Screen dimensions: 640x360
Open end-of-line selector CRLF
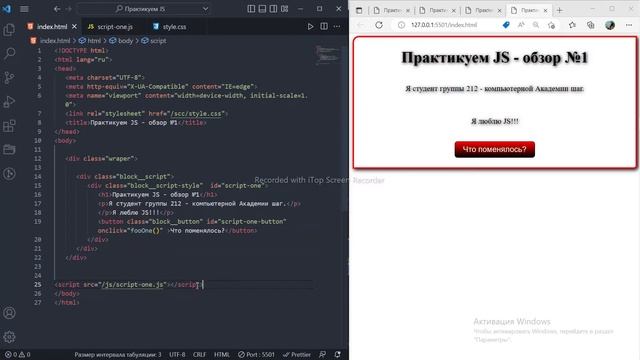[x=199, y=354]
